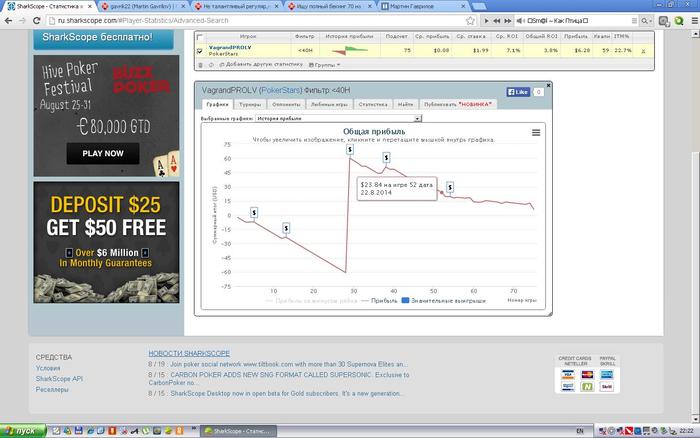
Task: Open the Windows 'пуск' Start menu
Action: 23,431
